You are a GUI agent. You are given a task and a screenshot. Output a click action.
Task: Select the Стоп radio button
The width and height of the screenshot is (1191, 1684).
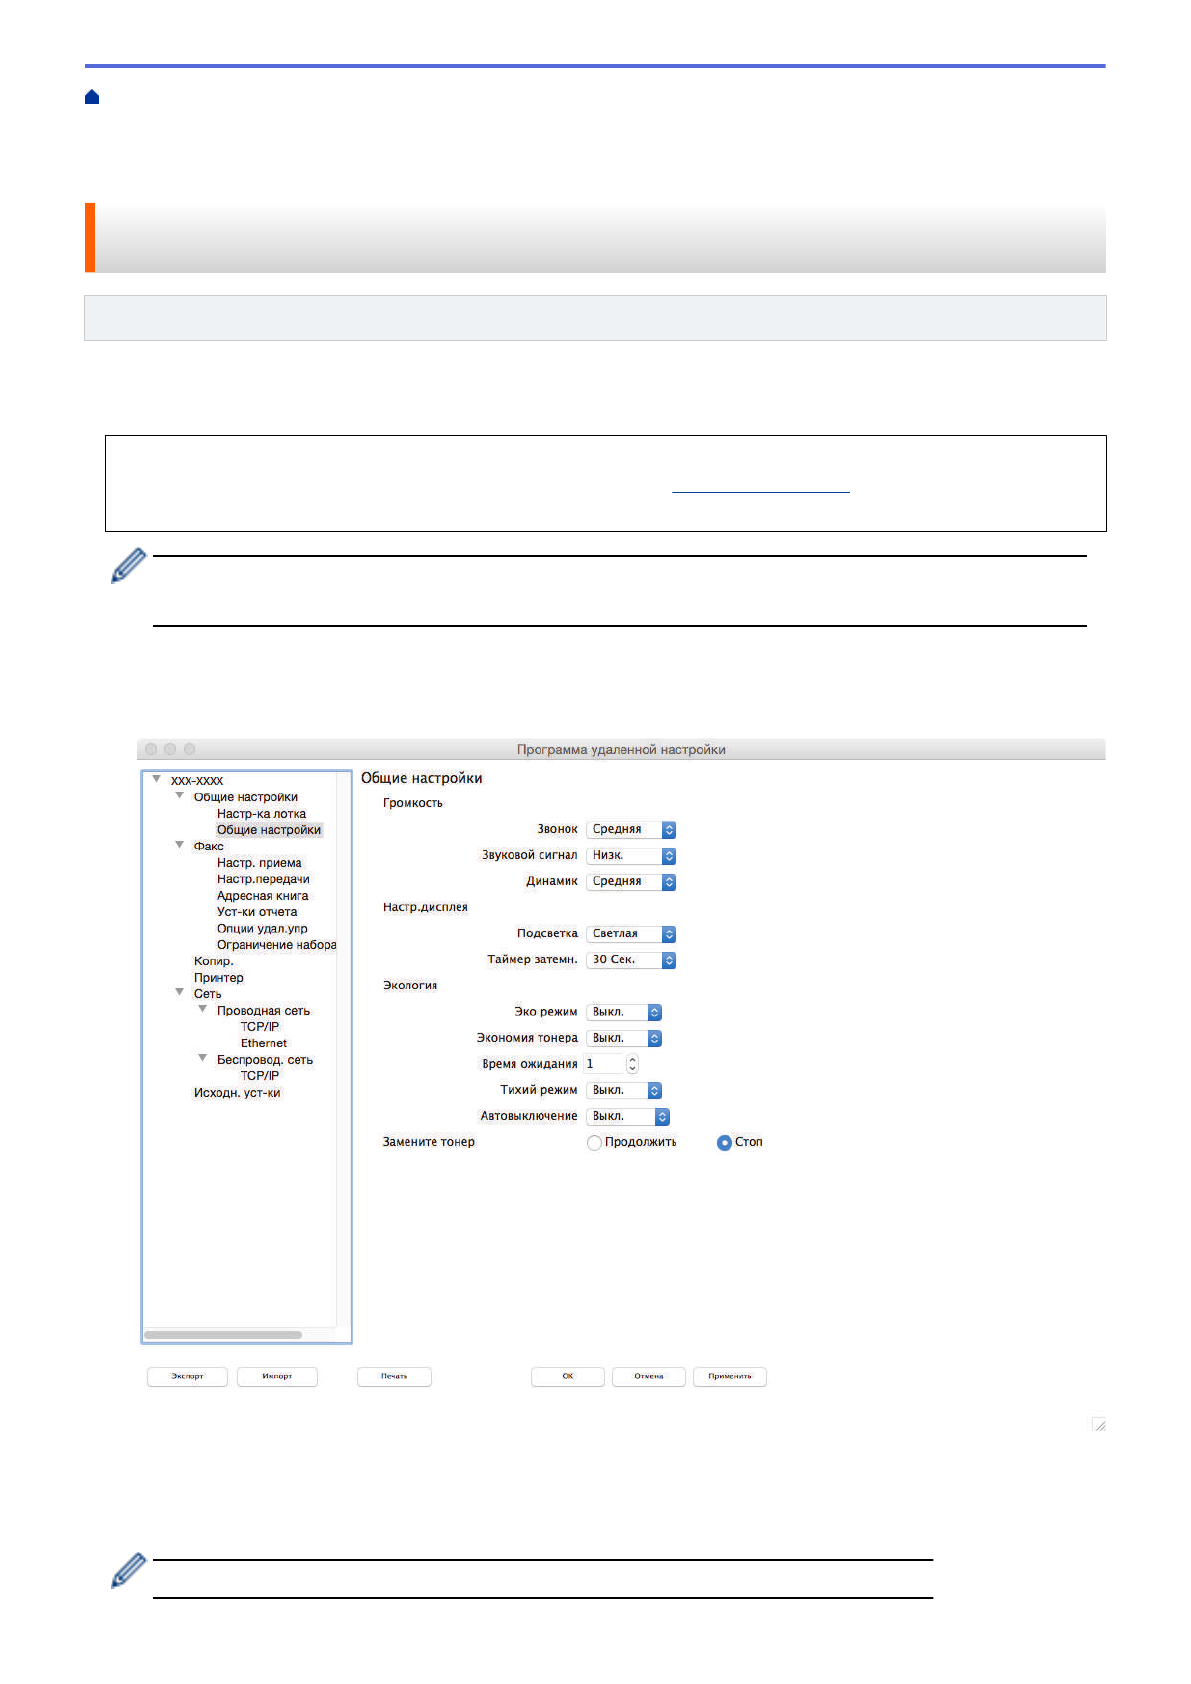coord(724,1143)
